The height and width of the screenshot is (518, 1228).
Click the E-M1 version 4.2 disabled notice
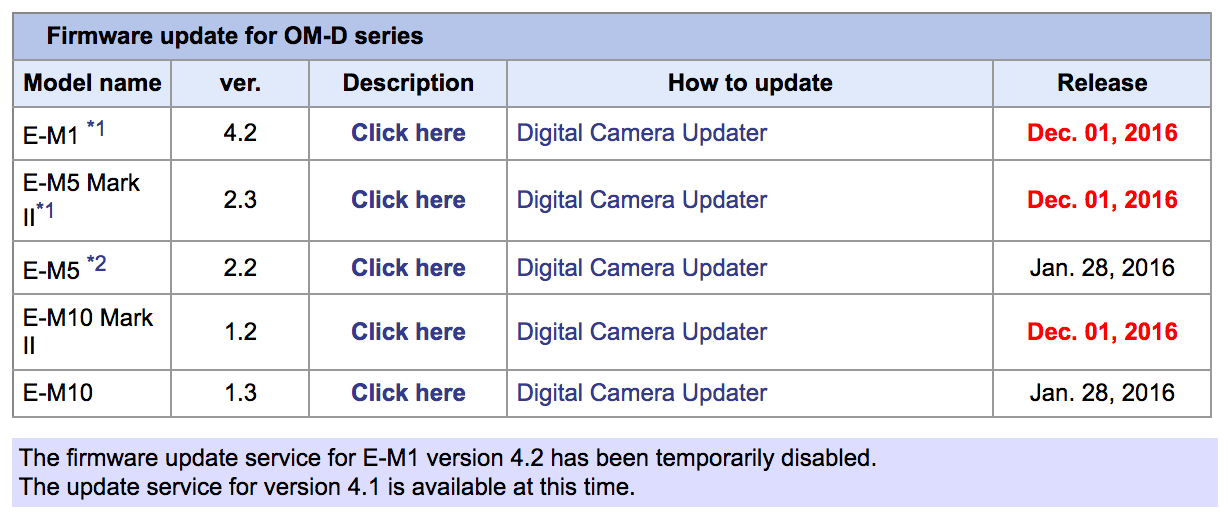point(448,459)
